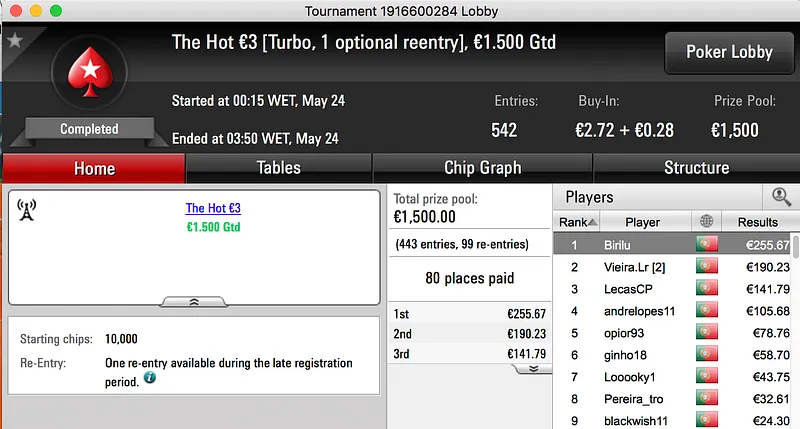This screenshot has width=800, height=429.
Task: Sort players by the Rank column
Action: pyautogui.click(x=578, y=222)
